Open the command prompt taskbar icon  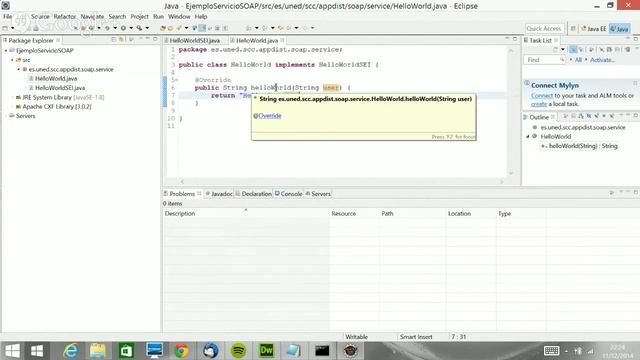coord(322,351)
